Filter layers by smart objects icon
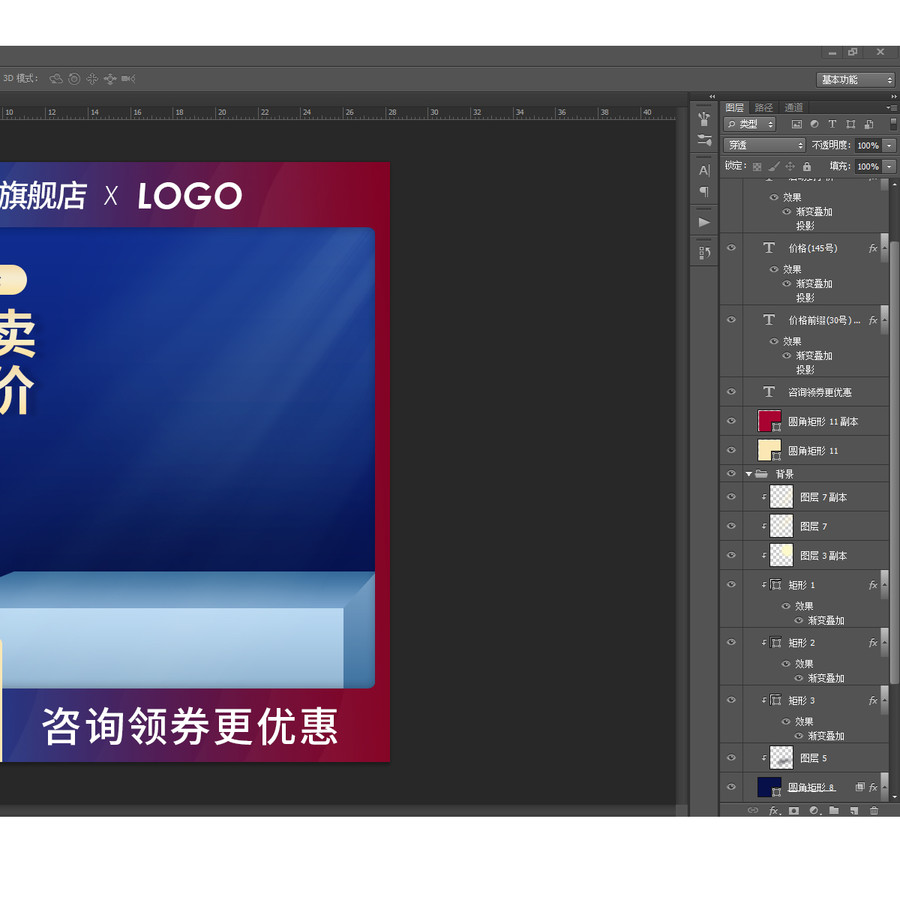The height and width of the screenshot is (900, 900). (869, 124)
